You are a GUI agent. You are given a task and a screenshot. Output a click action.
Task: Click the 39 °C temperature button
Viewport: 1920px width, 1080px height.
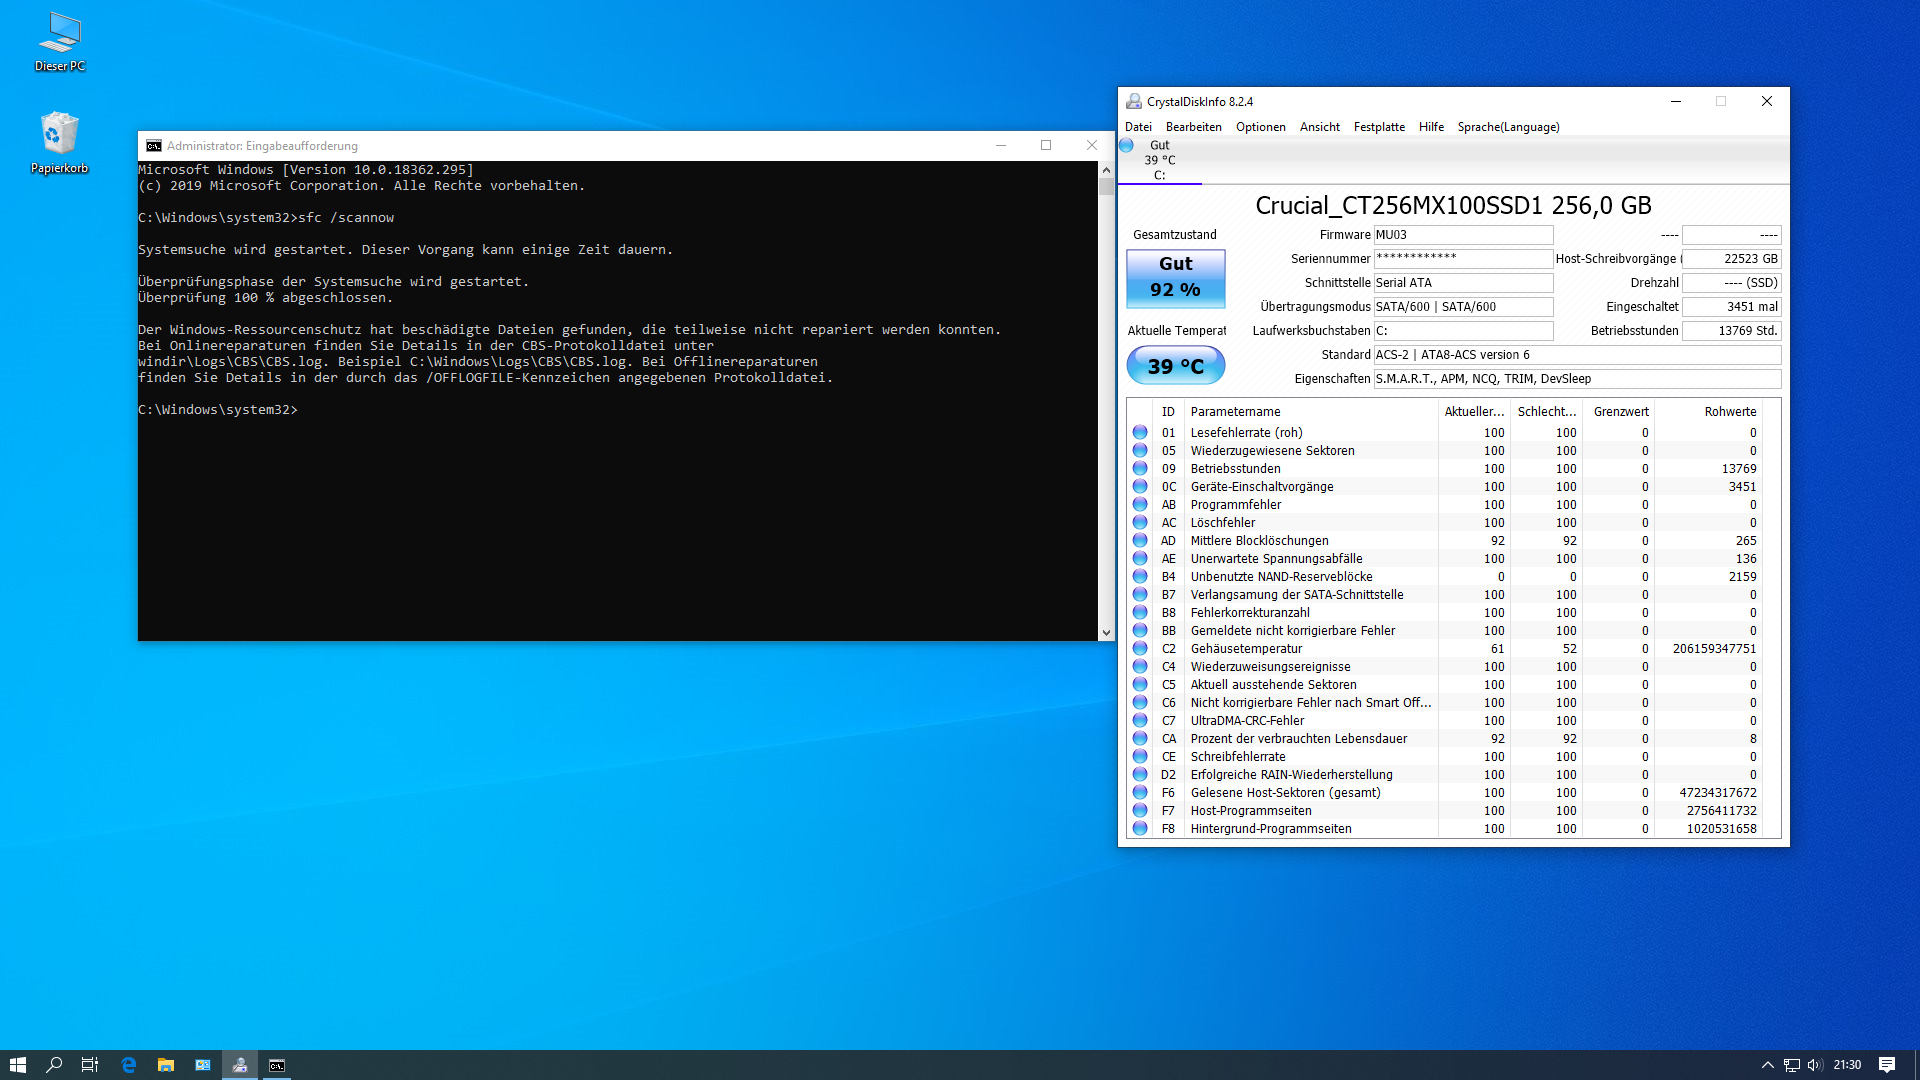1175,366
